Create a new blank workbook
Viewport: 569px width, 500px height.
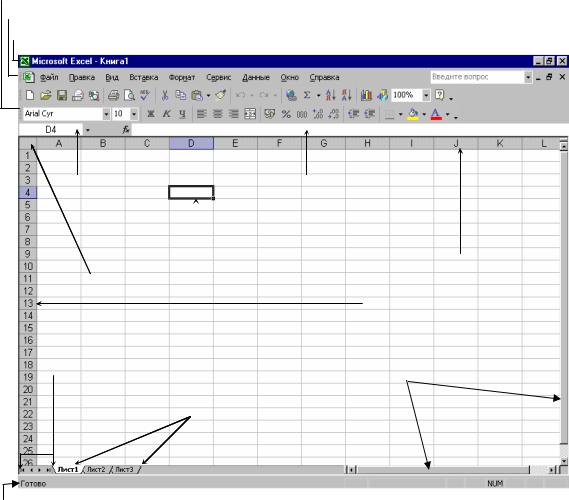[30, 95]
